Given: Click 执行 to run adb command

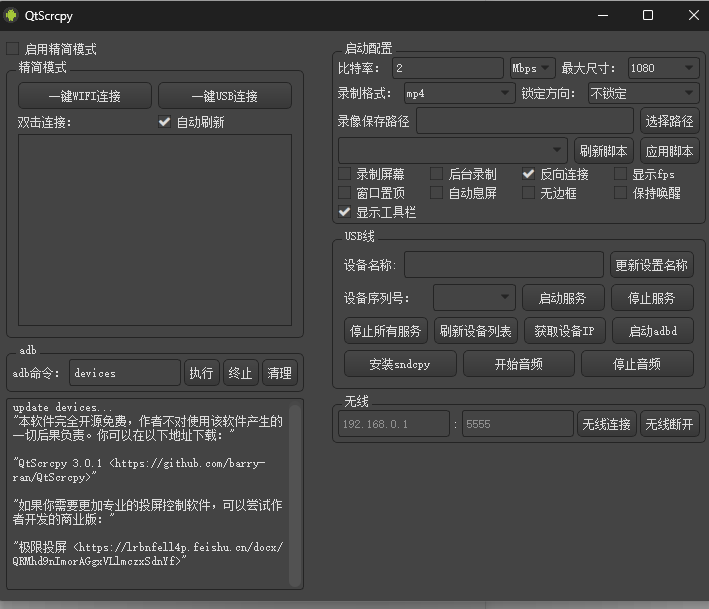Looking at the screenshot, I should click(x=202, y=373).
